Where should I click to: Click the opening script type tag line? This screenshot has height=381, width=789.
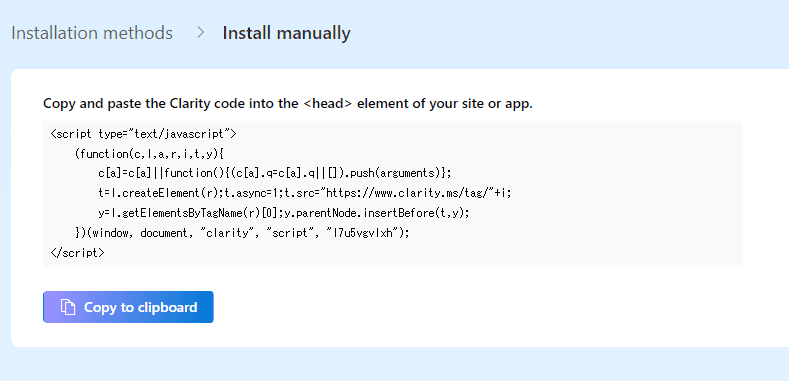pyautogui.click(x=143, y=134)
